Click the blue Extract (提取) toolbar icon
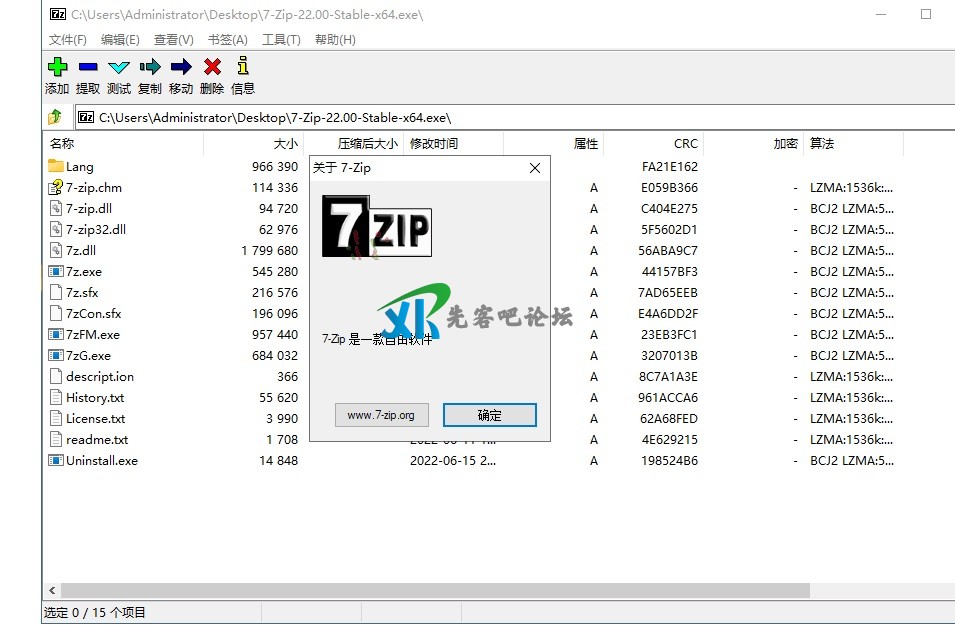Screen dimensions: 955x625 click(88, 67)
